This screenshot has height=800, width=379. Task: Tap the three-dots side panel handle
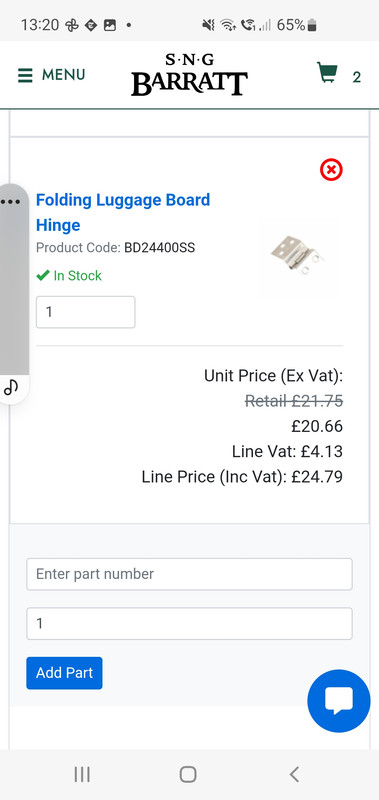pyautogui.click(x=10, y=201)
